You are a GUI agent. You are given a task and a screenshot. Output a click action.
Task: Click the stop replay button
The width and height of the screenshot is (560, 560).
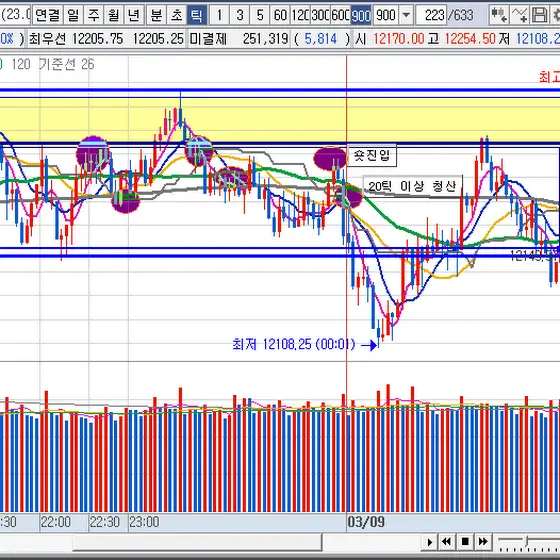465,542
